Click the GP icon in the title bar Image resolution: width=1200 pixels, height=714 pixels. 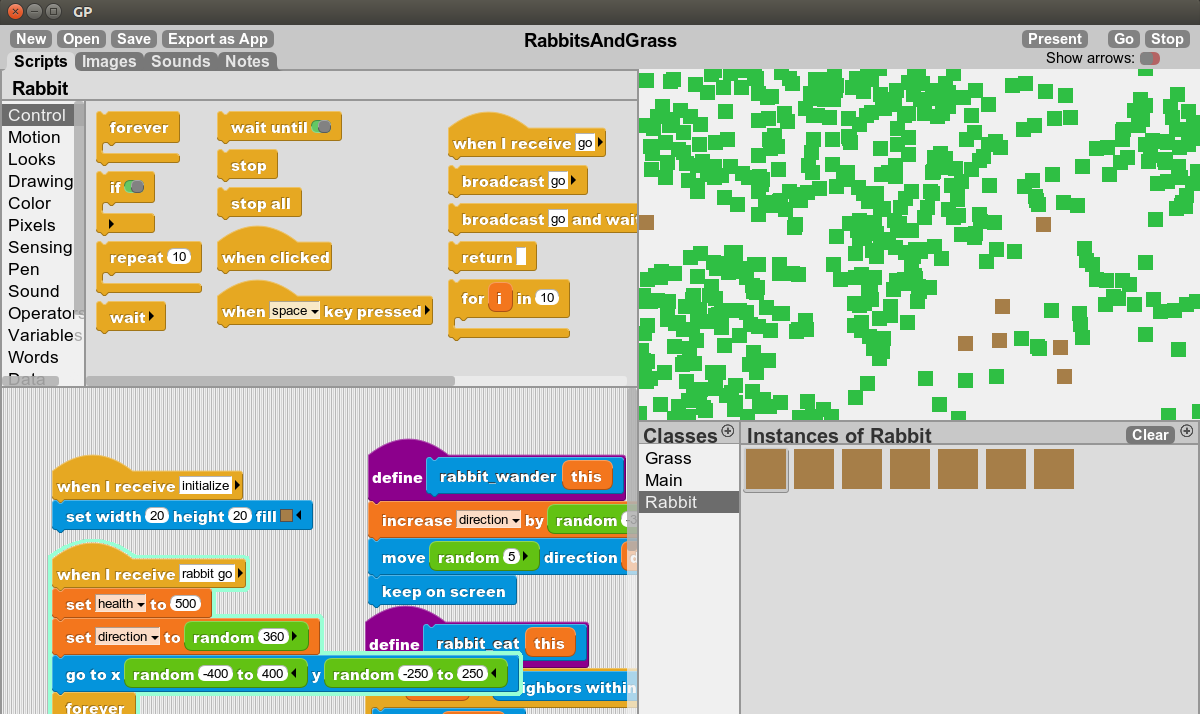83,13
